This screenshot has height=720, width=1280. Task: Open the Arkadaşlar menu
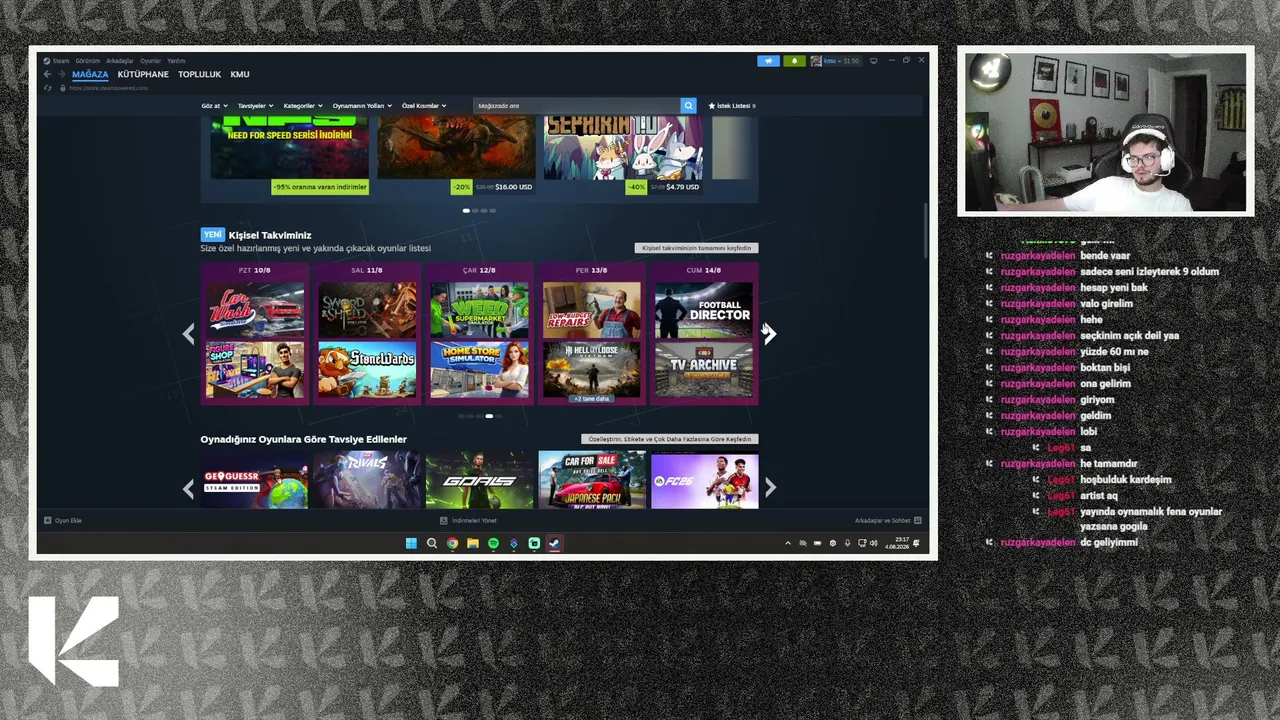pyautogui.click(x=120, y=61)
